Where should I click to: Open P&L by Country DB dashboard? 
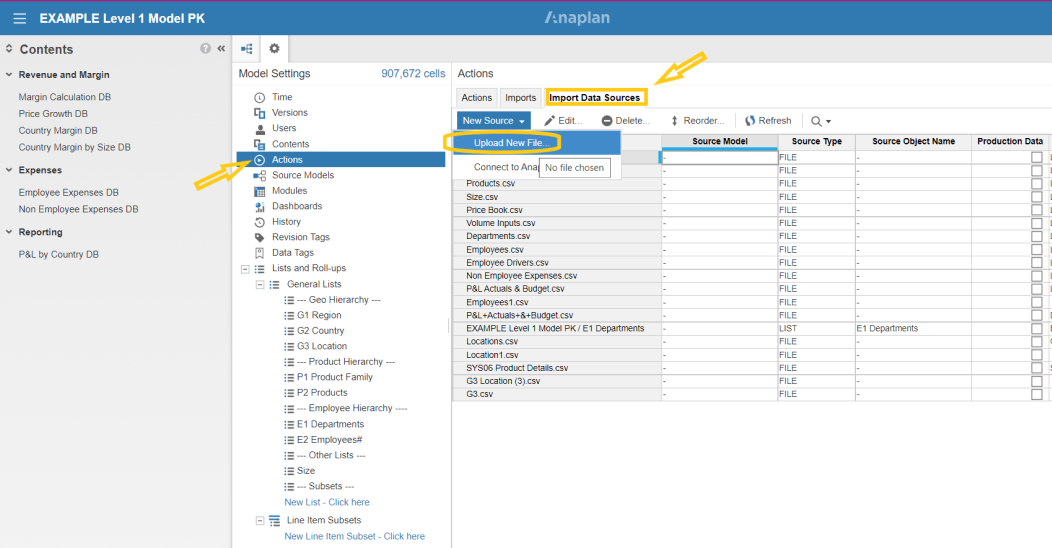click(x=58, y=255)
